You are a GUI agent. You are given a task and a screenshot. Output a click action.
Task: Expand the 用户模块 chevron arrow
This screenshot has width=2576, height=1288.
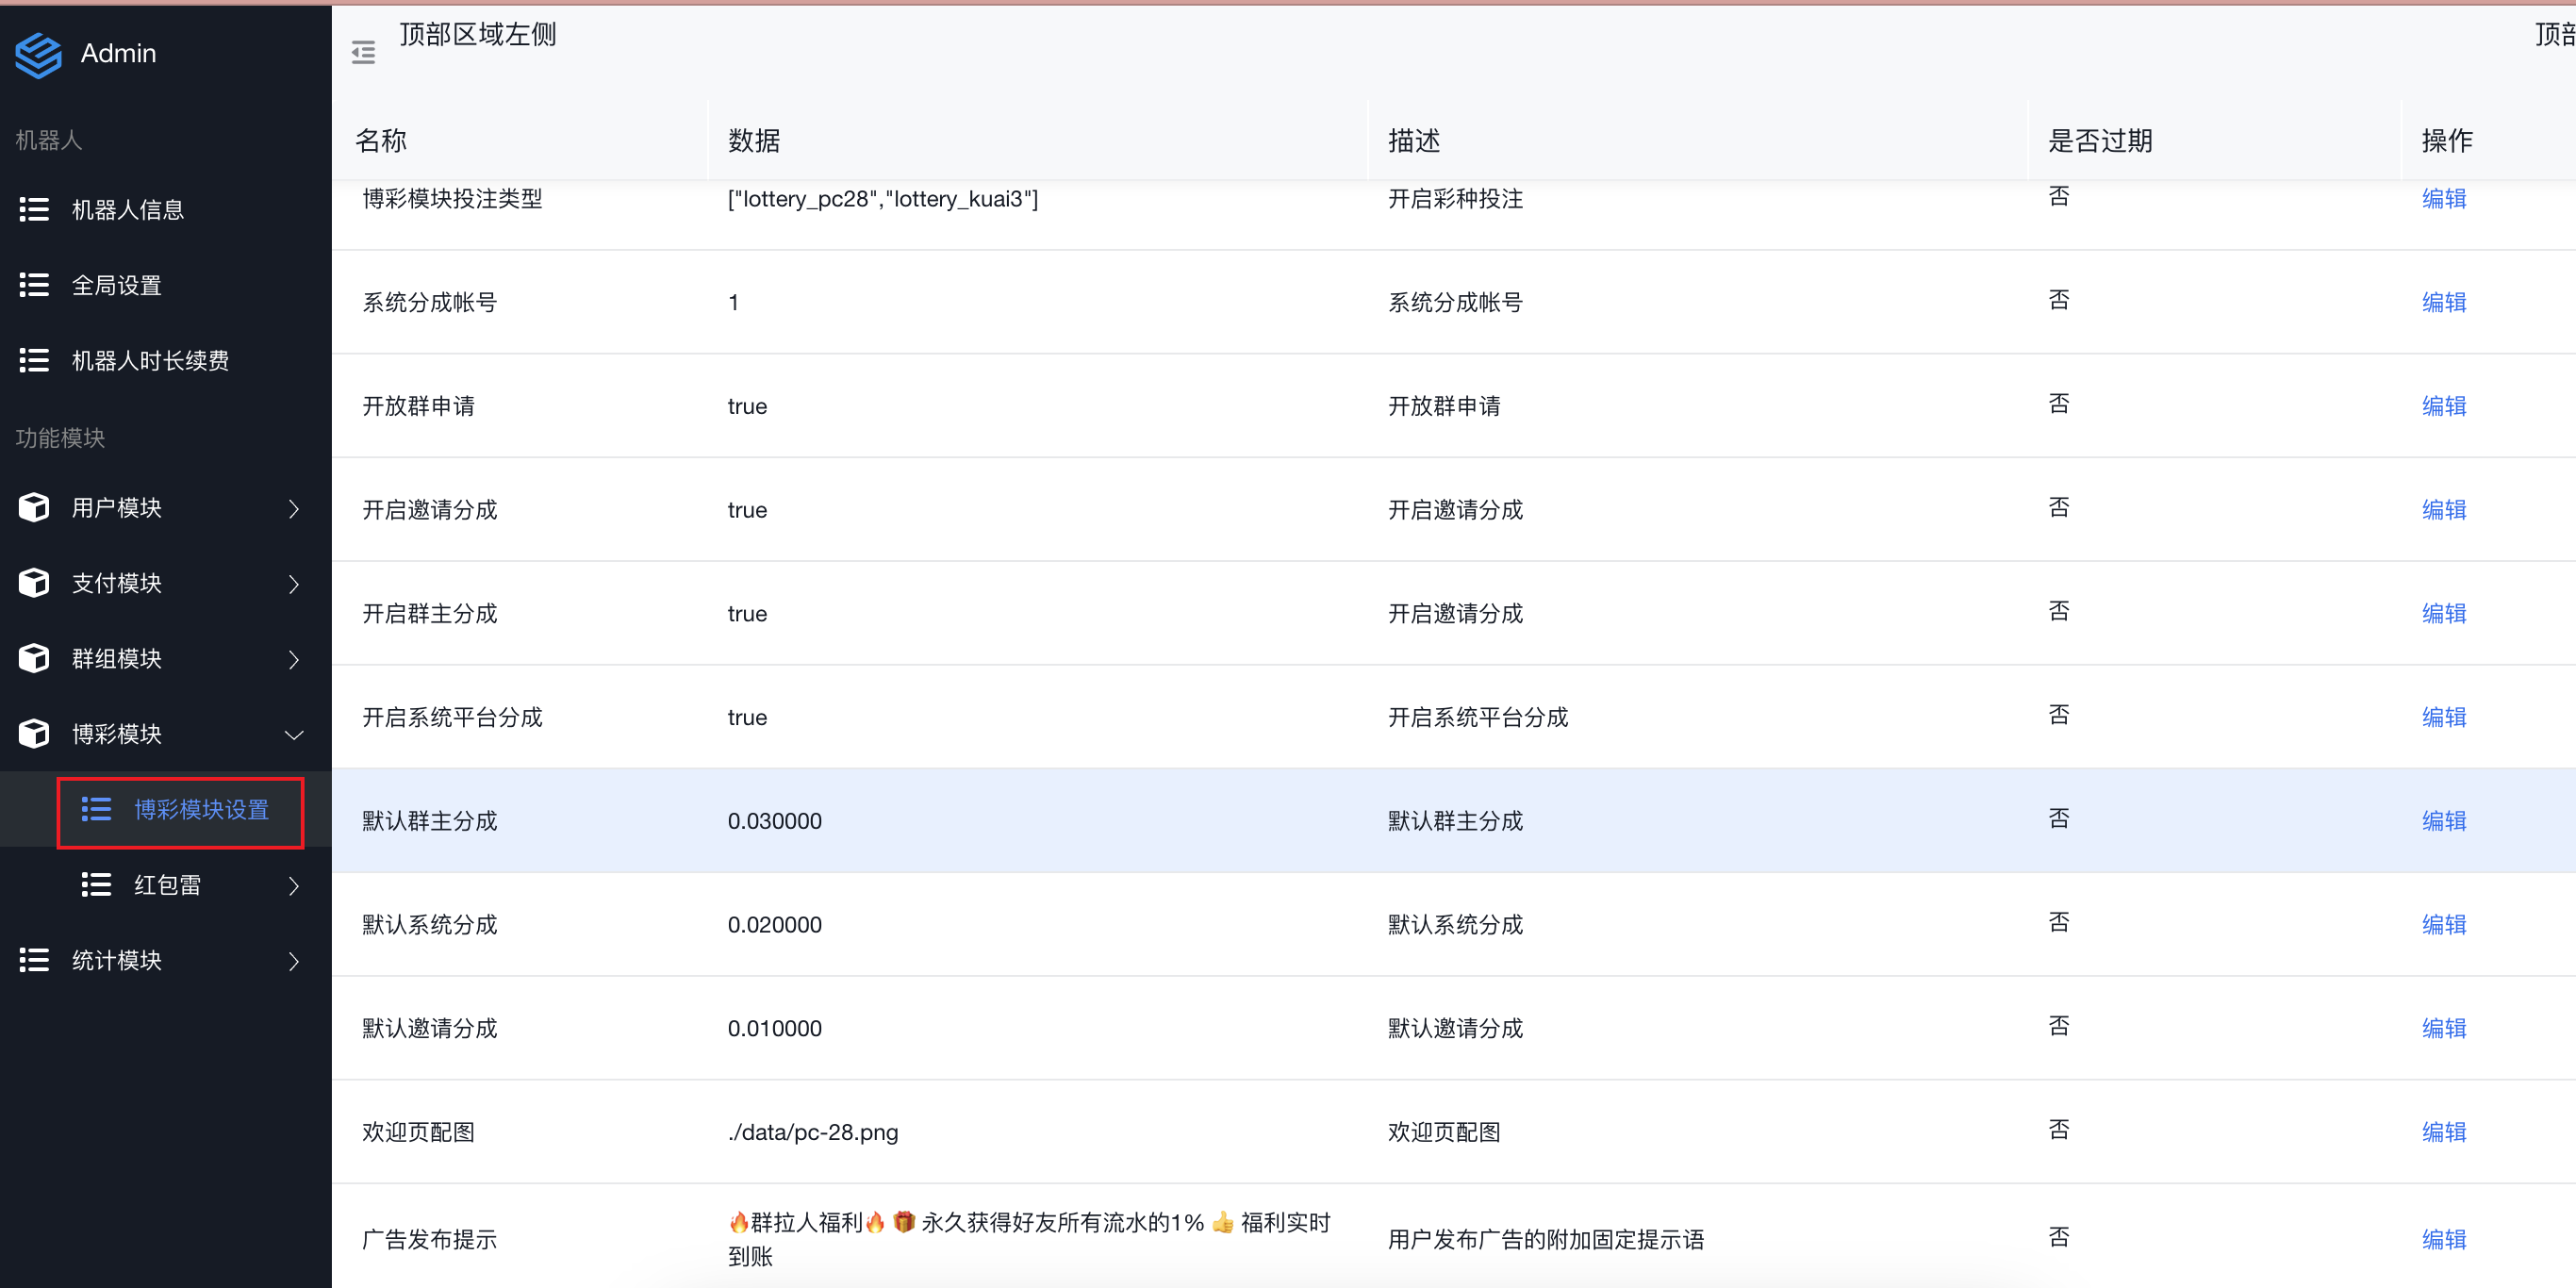[x=293, y=508]
